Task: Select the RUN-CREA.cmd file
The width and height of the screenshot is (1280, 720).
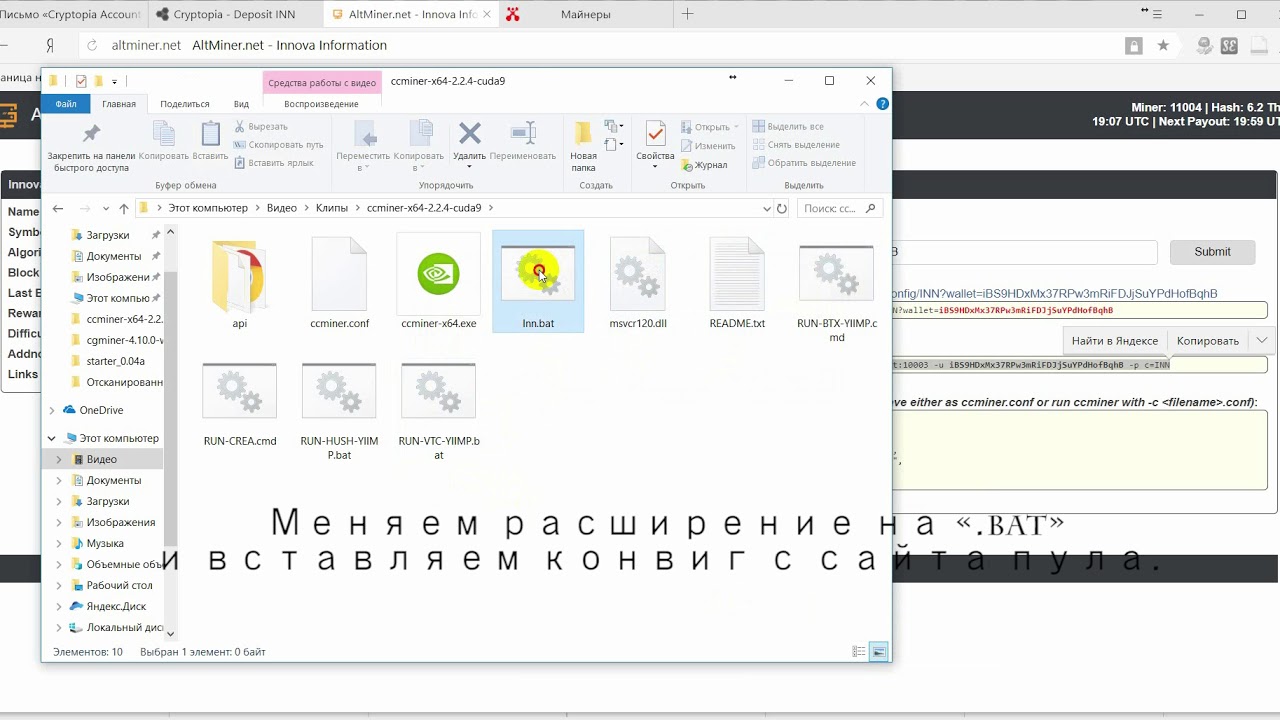Action: click(x=240, y=404)
